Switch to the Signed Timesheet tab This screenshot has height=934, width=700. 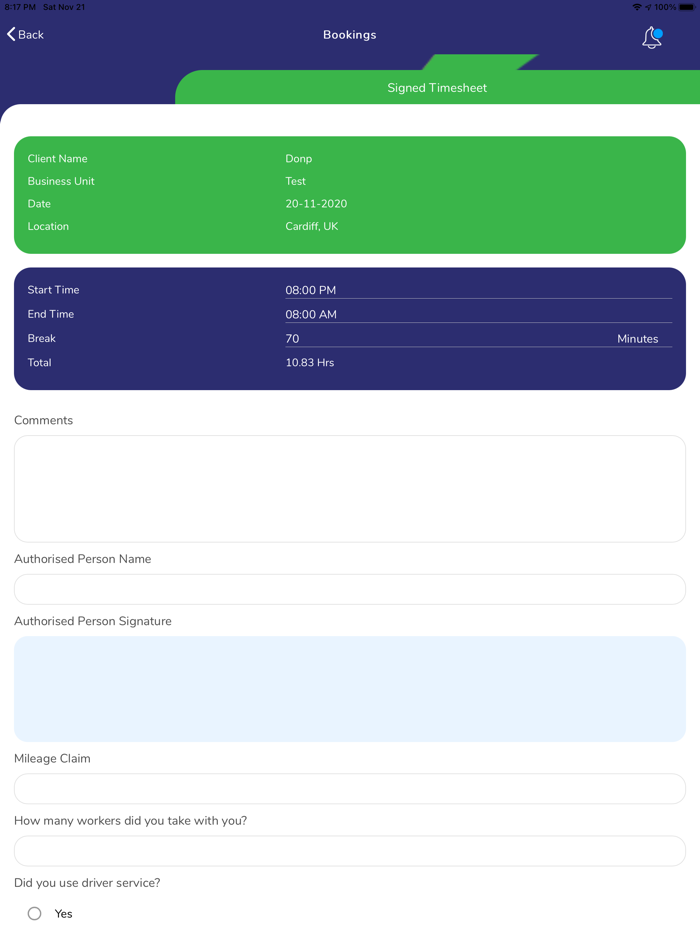437,88
